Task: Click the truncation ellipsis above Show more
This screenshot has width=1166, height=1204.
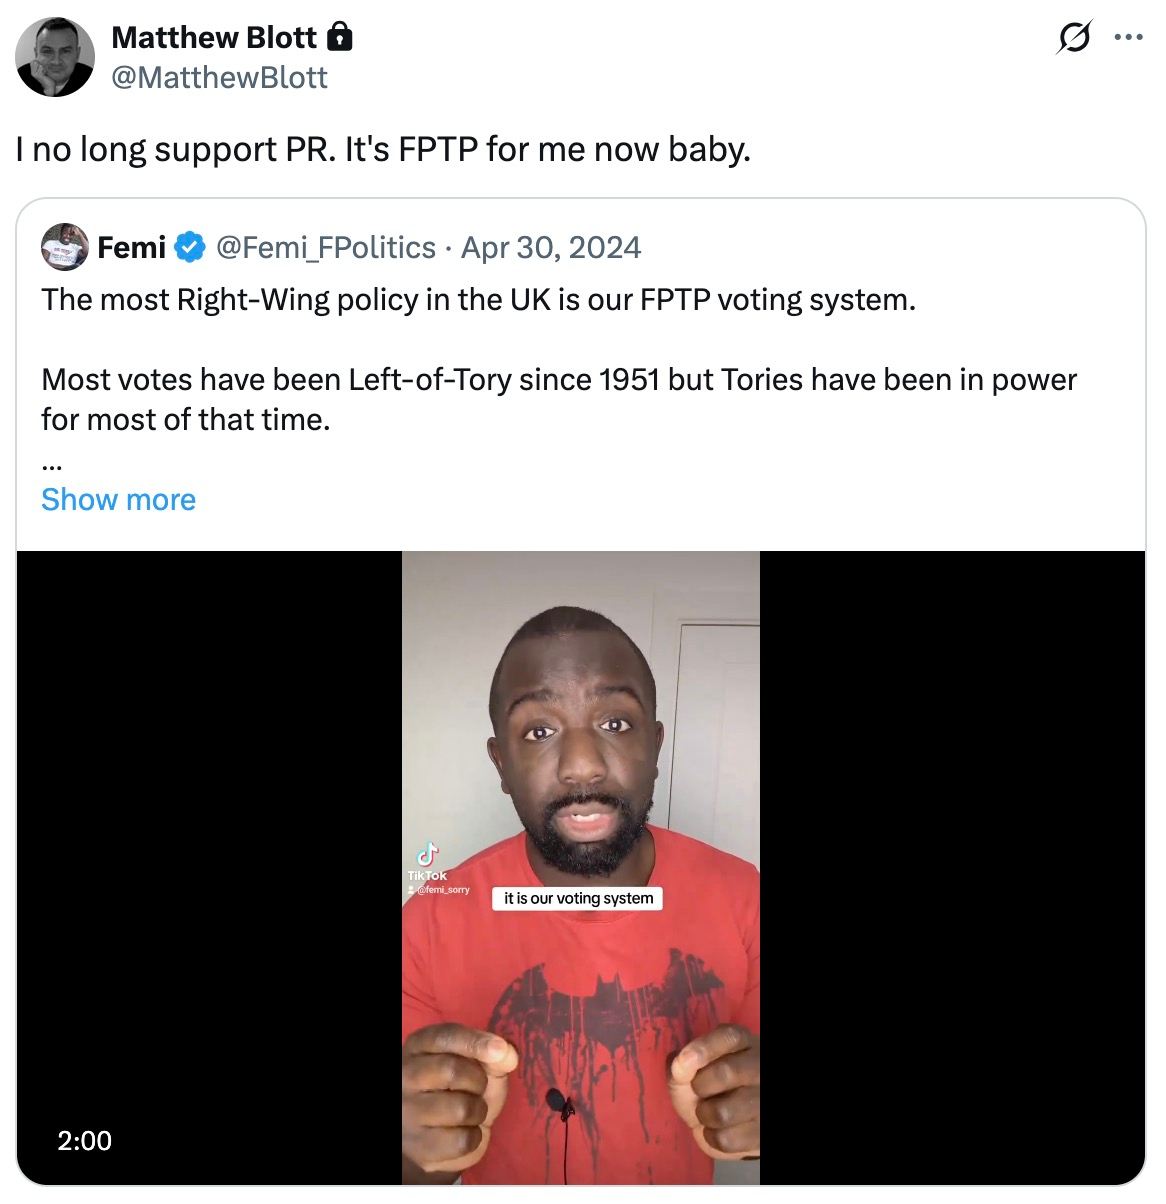Action: coord(52,465)
